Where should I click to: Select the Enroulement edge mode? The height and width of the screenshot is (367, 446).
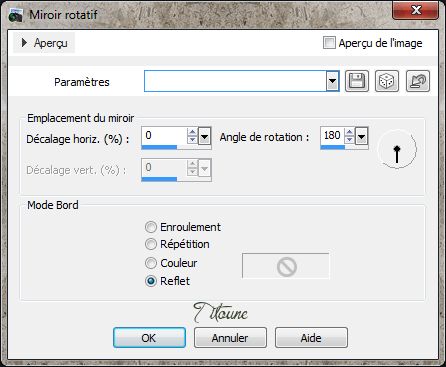pyautogui.click(x=151, y=227)
